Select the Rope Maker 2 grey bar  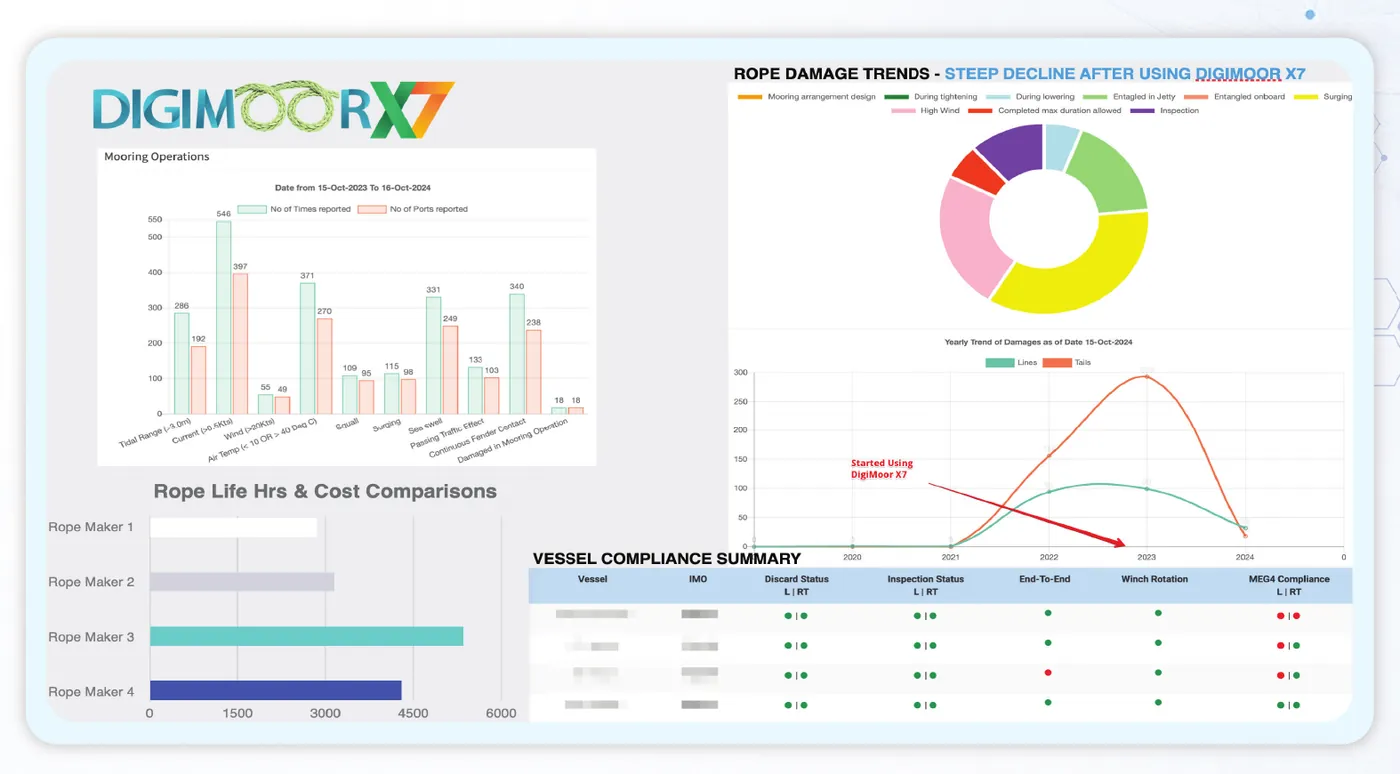[242, 582]
